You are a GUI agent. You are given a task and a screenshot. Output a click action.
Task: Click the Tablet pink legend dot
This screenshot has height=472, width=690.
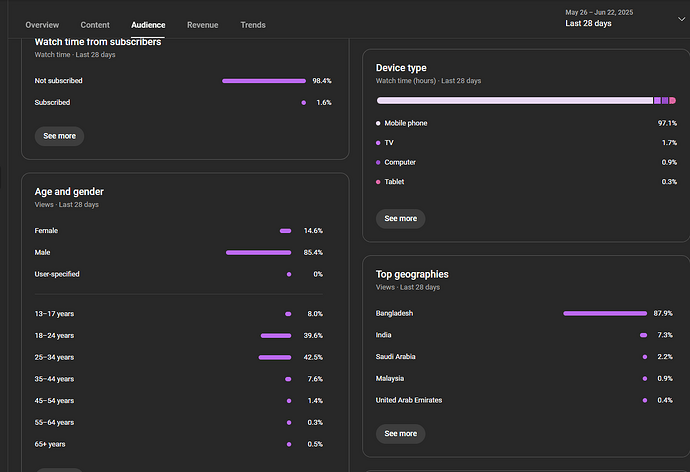pyautogui.click(x=378, y=182)
